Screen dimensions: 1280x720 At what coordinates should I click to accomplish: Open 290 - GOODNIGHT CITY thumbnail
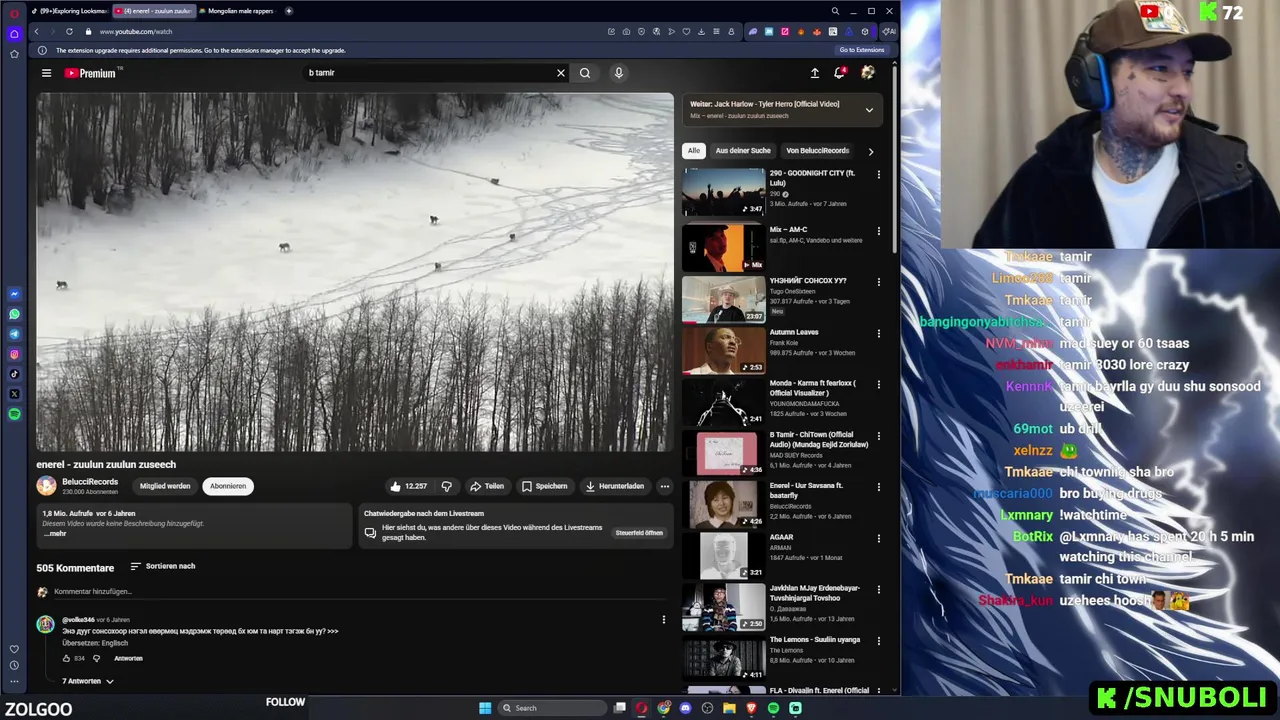coord(724,192)
